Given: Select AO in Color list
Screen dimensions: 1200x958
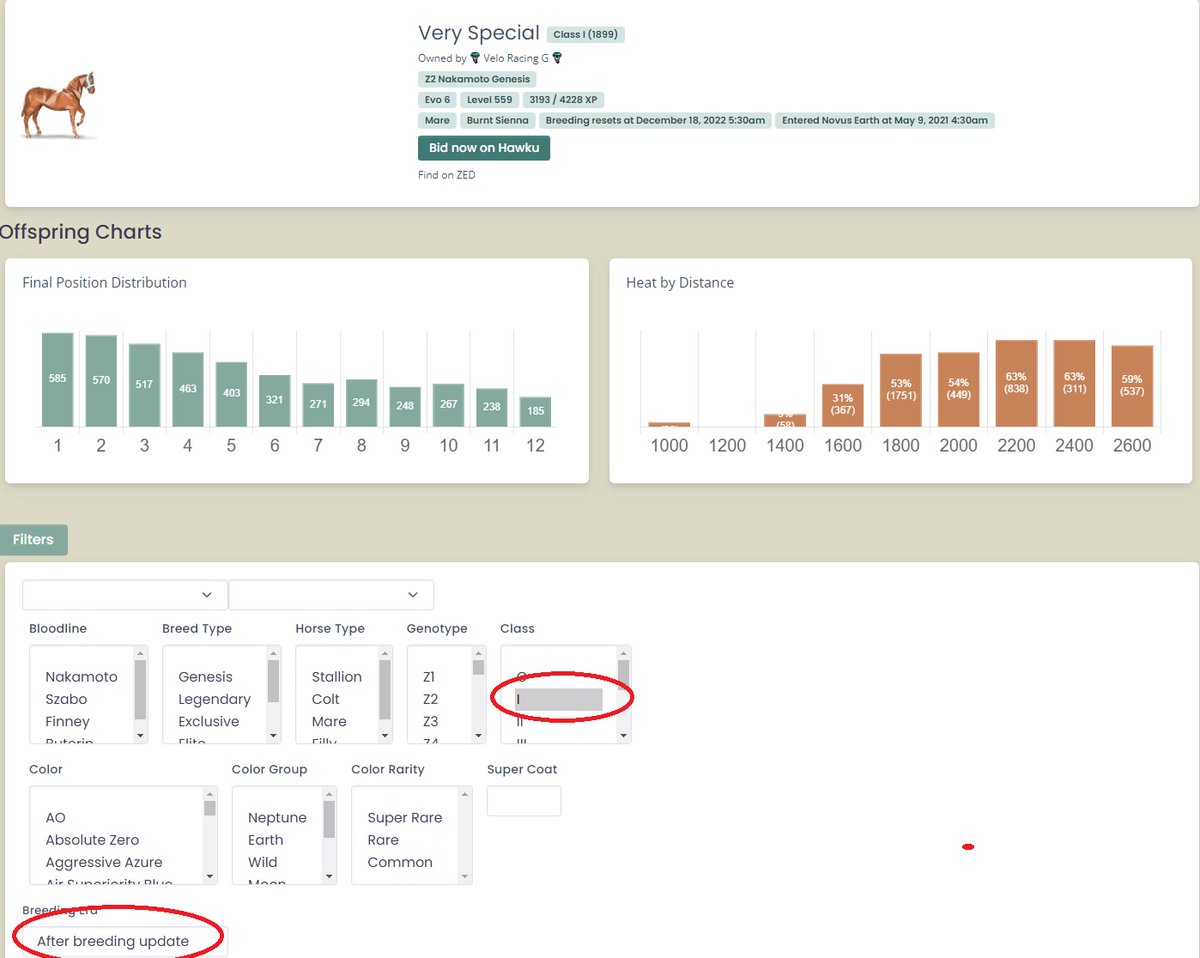Looking at the screenshot, I should pyautogui.click(x=56, y=818).
